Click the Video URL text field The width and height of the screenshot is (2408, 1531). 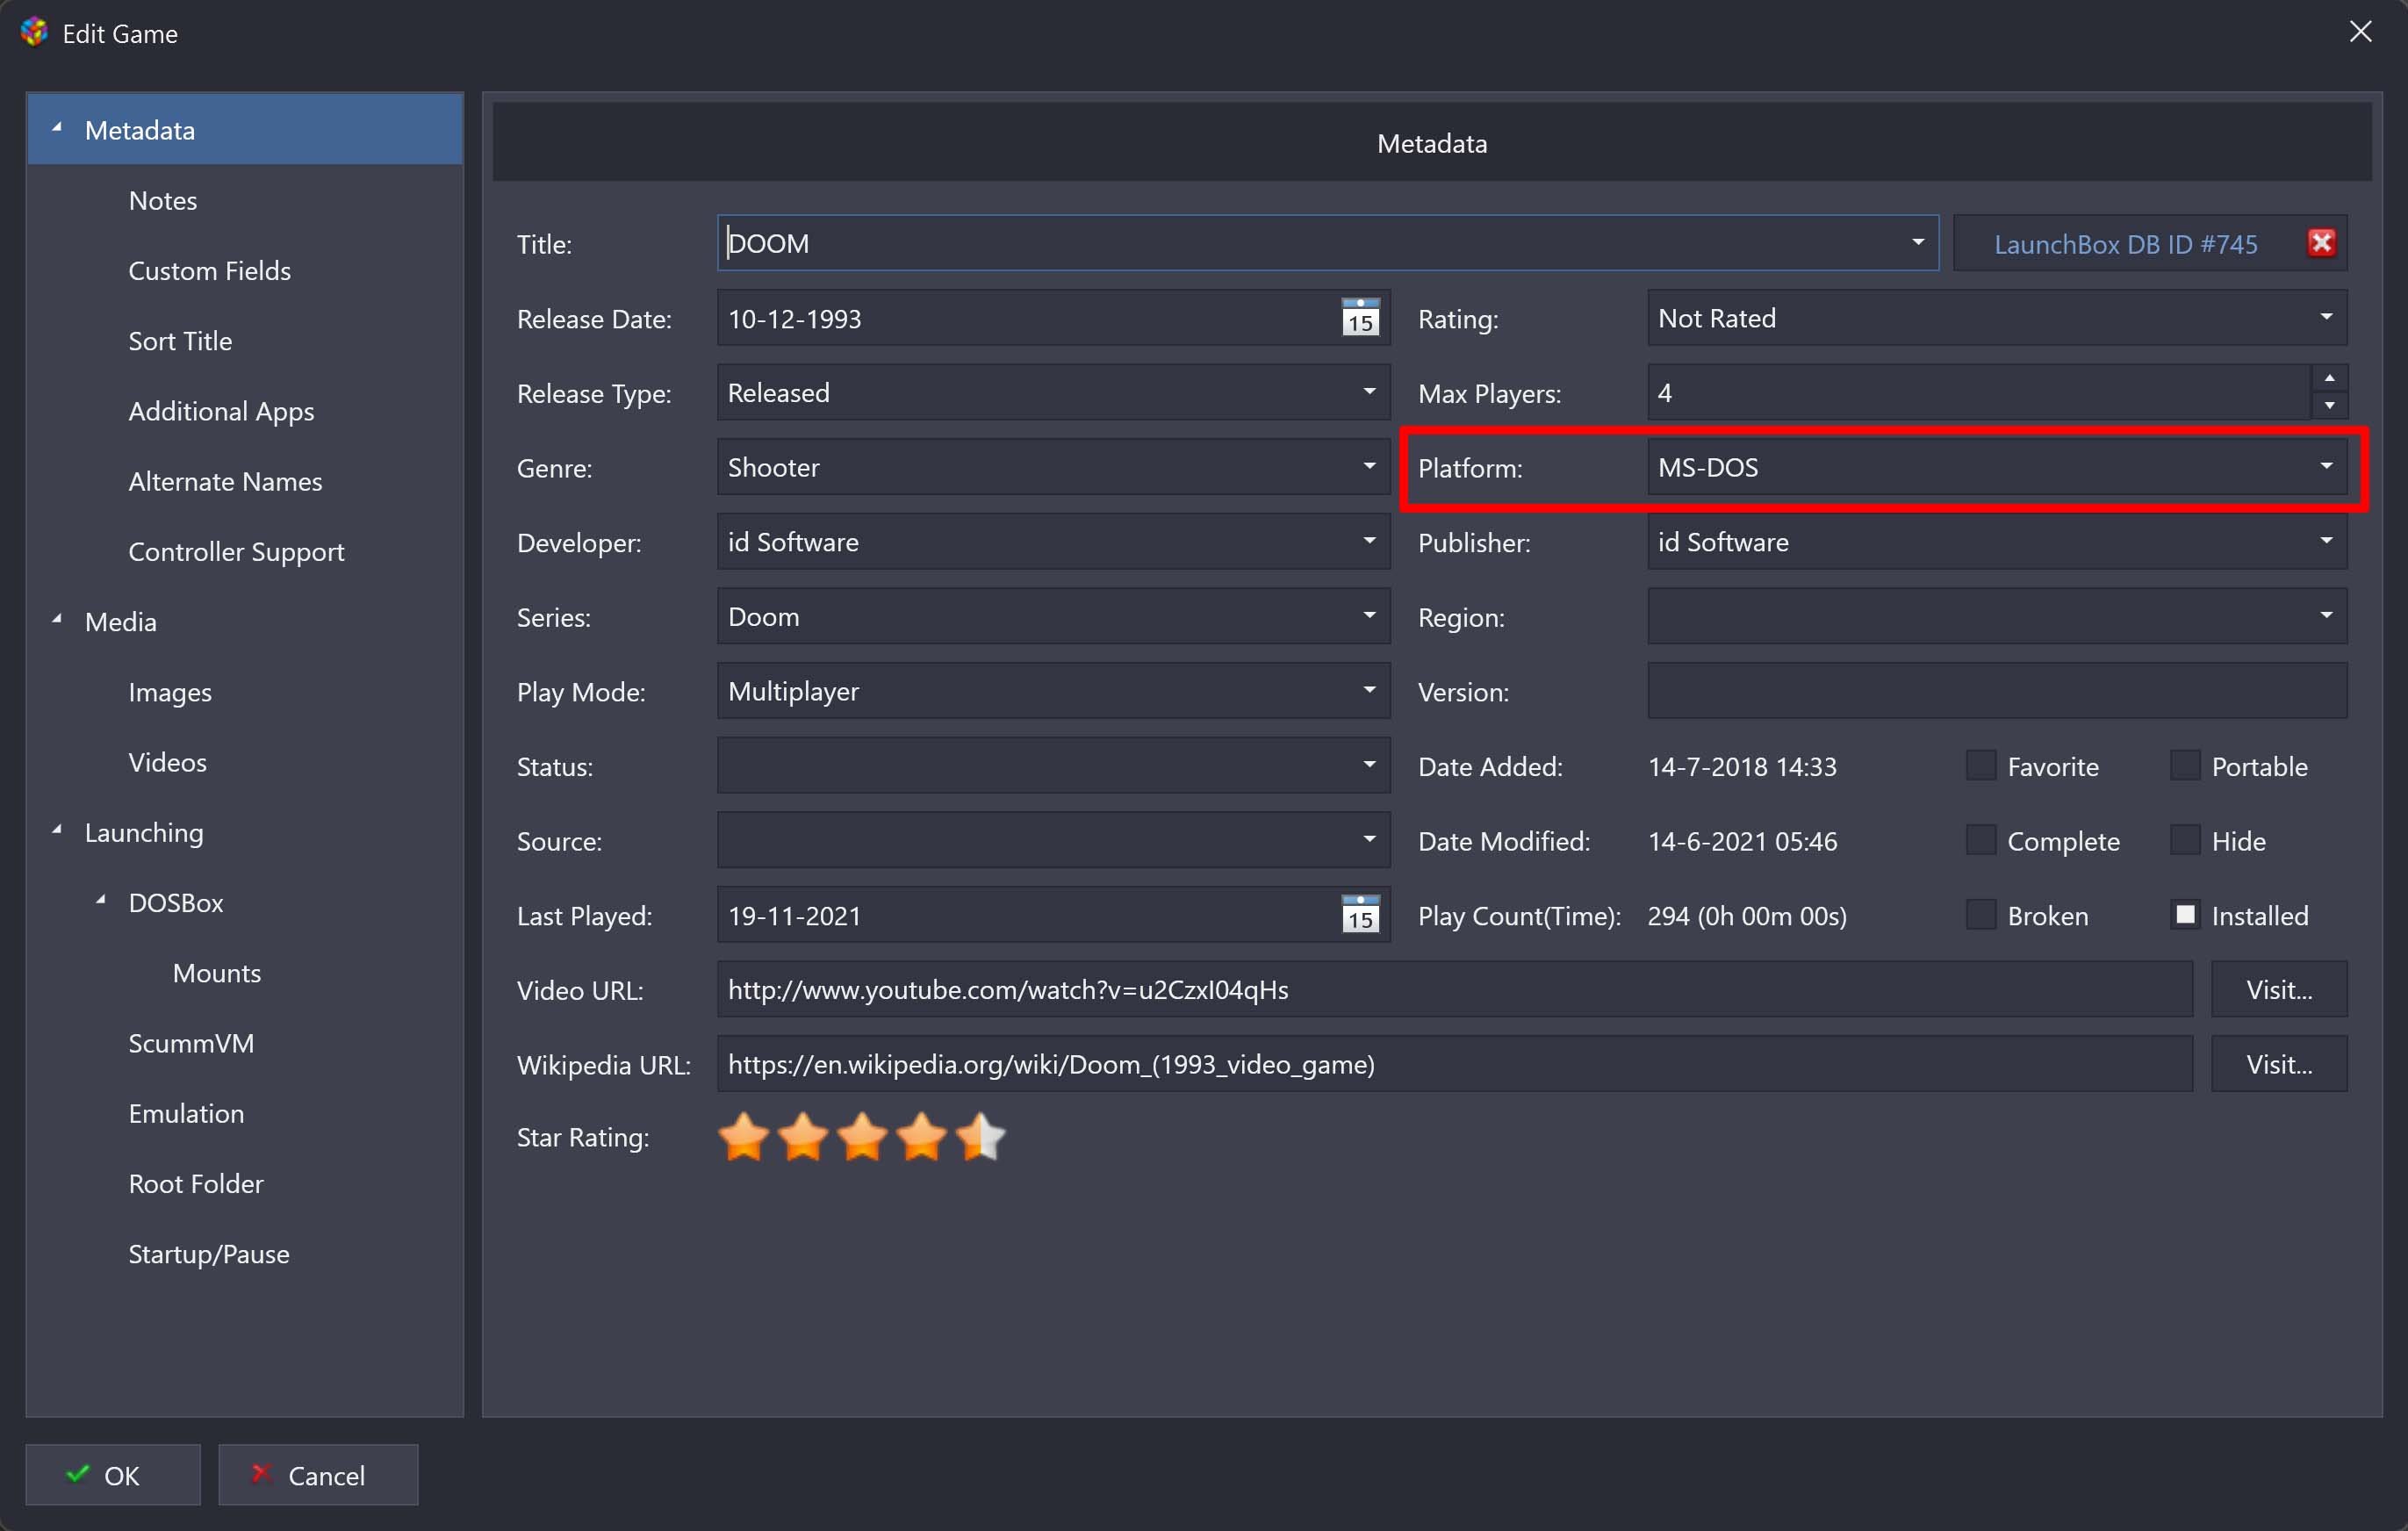click(1455, 989)
